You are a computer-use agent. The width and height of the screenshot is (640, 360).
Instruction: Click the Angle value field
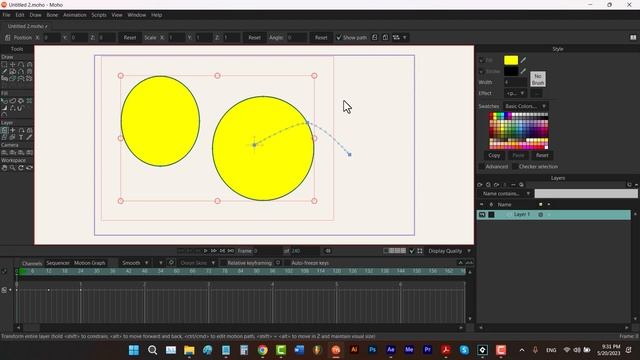(x=296, y=37)
